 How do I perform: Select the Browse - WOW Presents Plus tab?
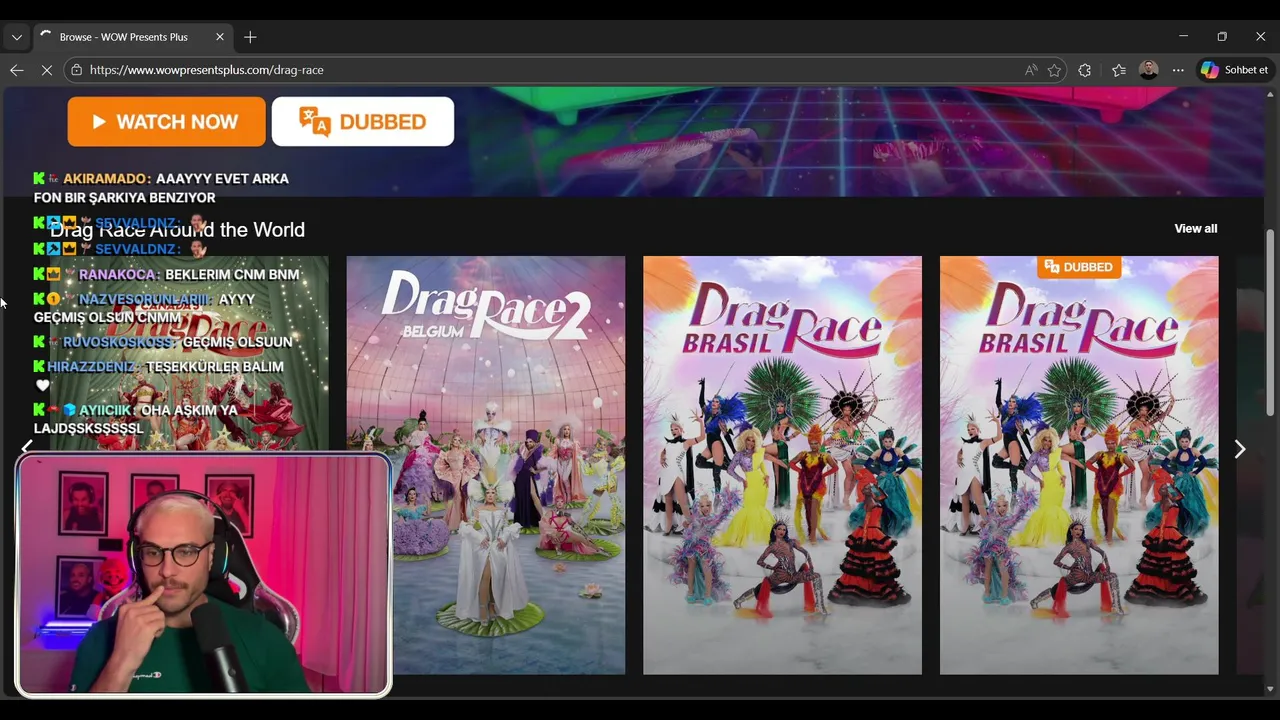(x=133, y=37)
